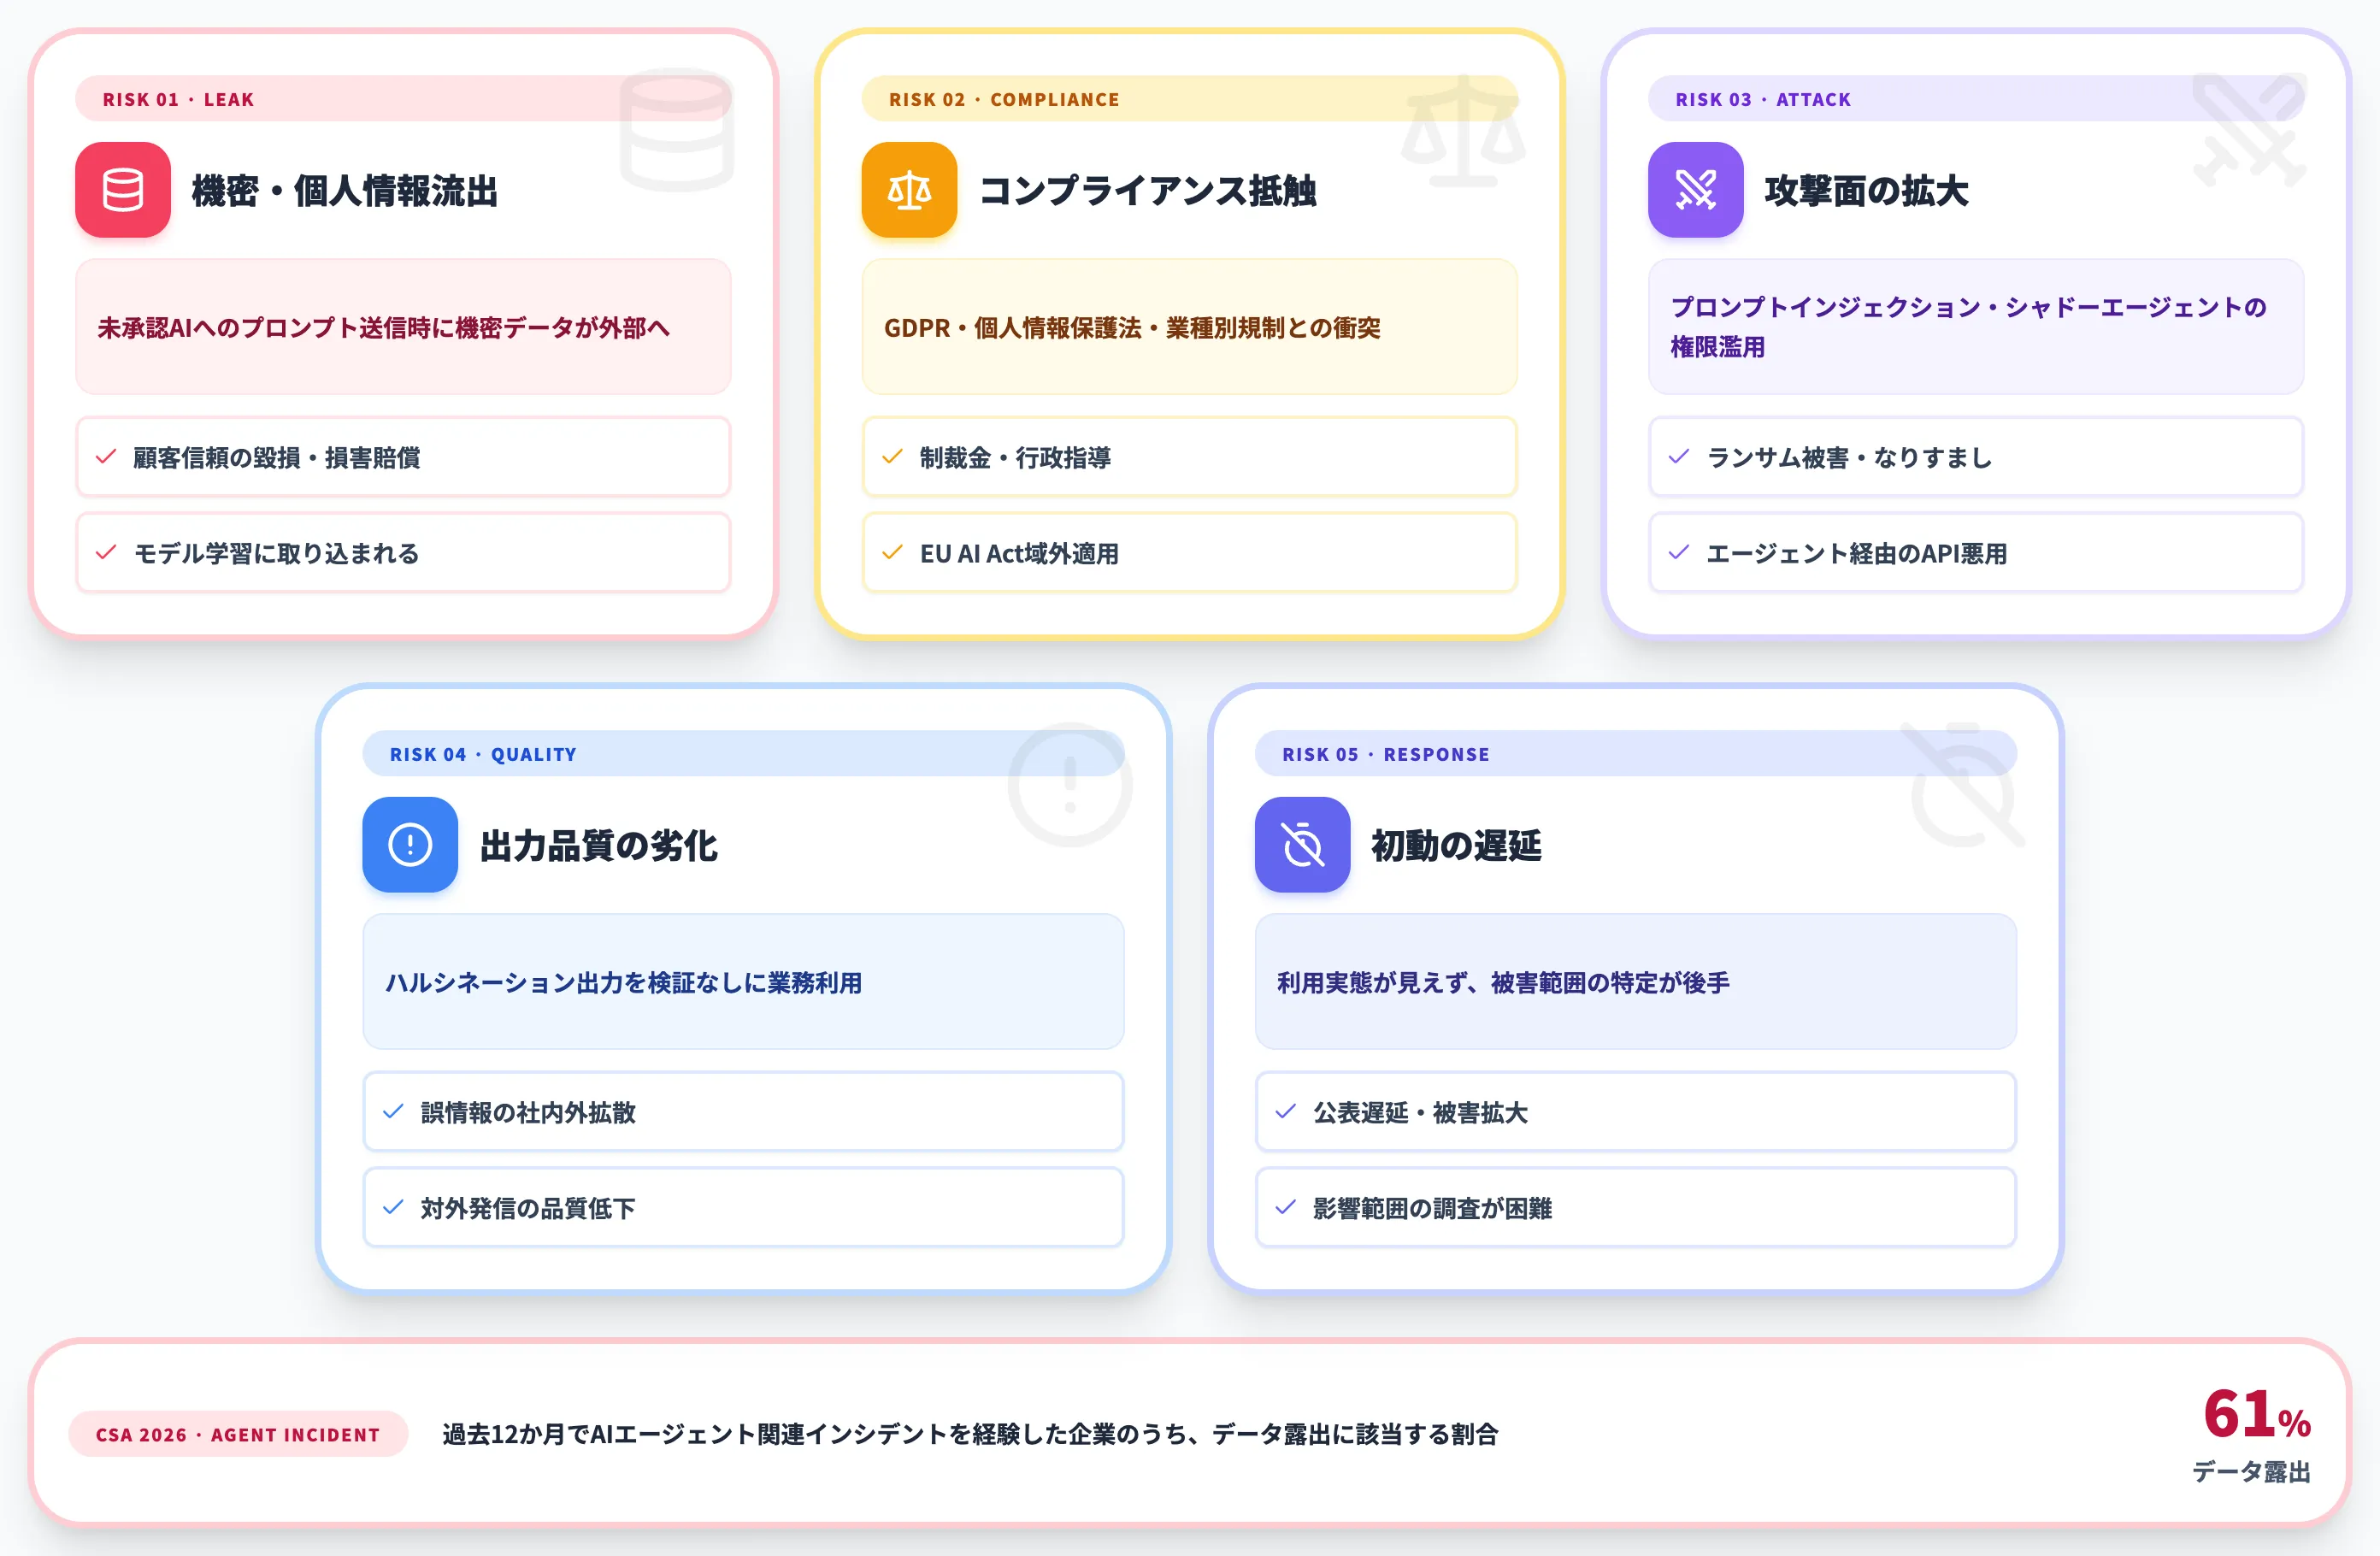The width and height of the screenshot is (2380, 1556).
Task: Select the RISK 04 · QUALITY label
Action: tap(483, 754)
